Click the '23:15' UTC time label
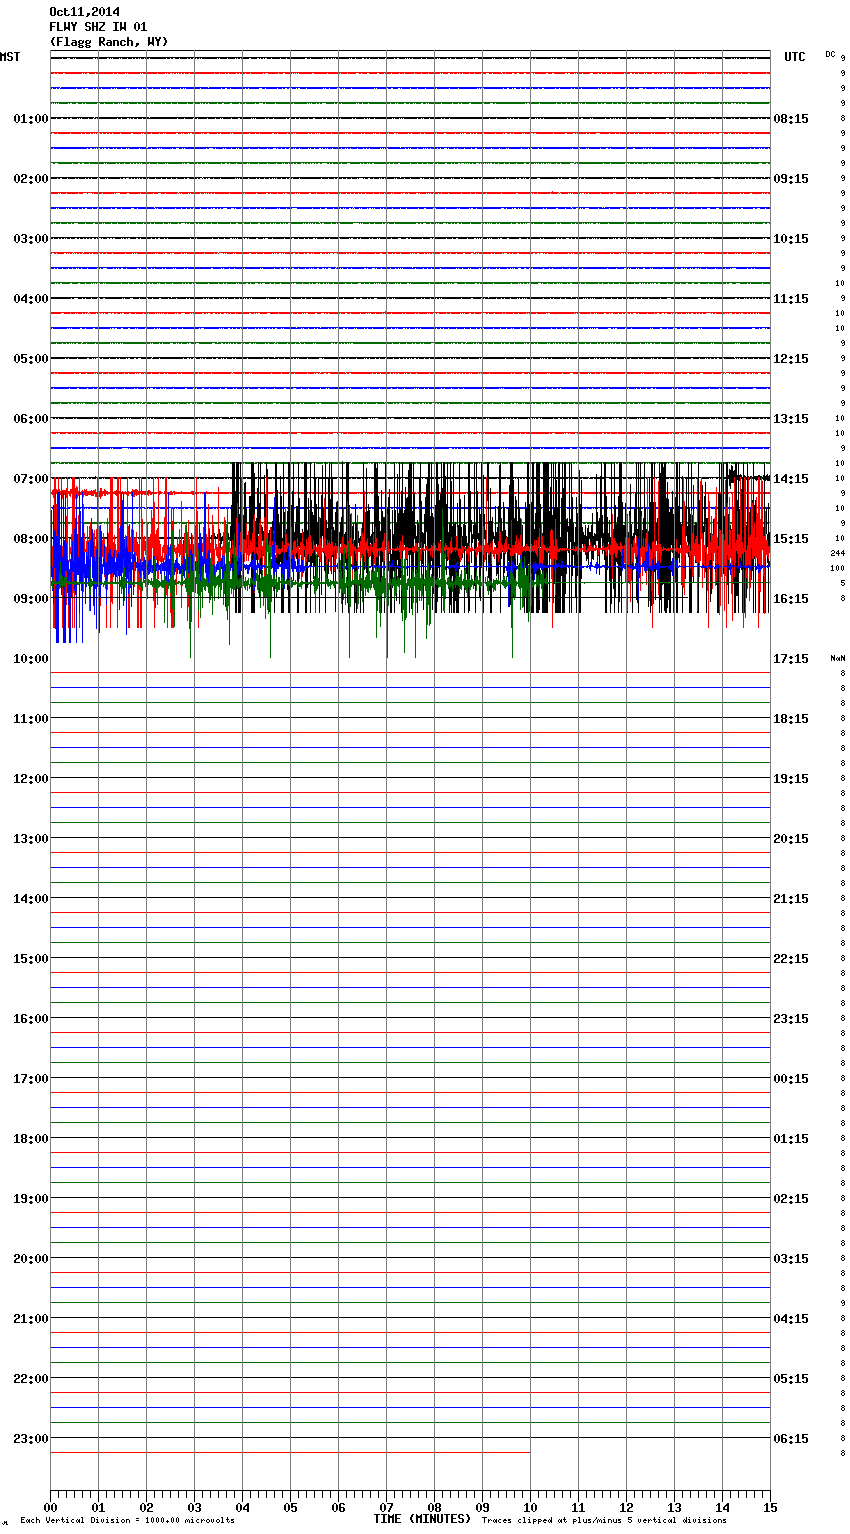This screenshot has height=1534, width=850. tap(791, 1019)
